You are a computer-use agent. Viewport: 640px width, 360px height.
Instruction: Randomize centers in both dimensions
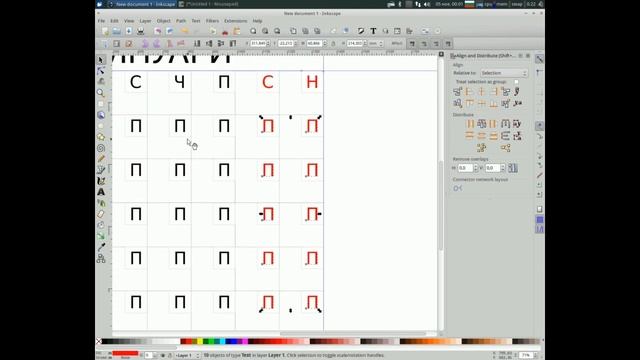(482, 148)
